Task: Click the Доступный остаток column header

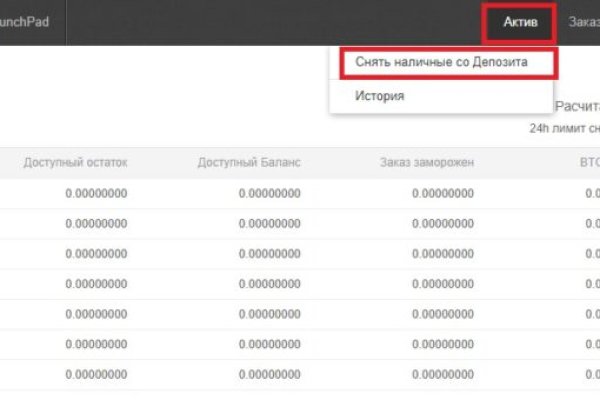Action: (x=76, y=162)
